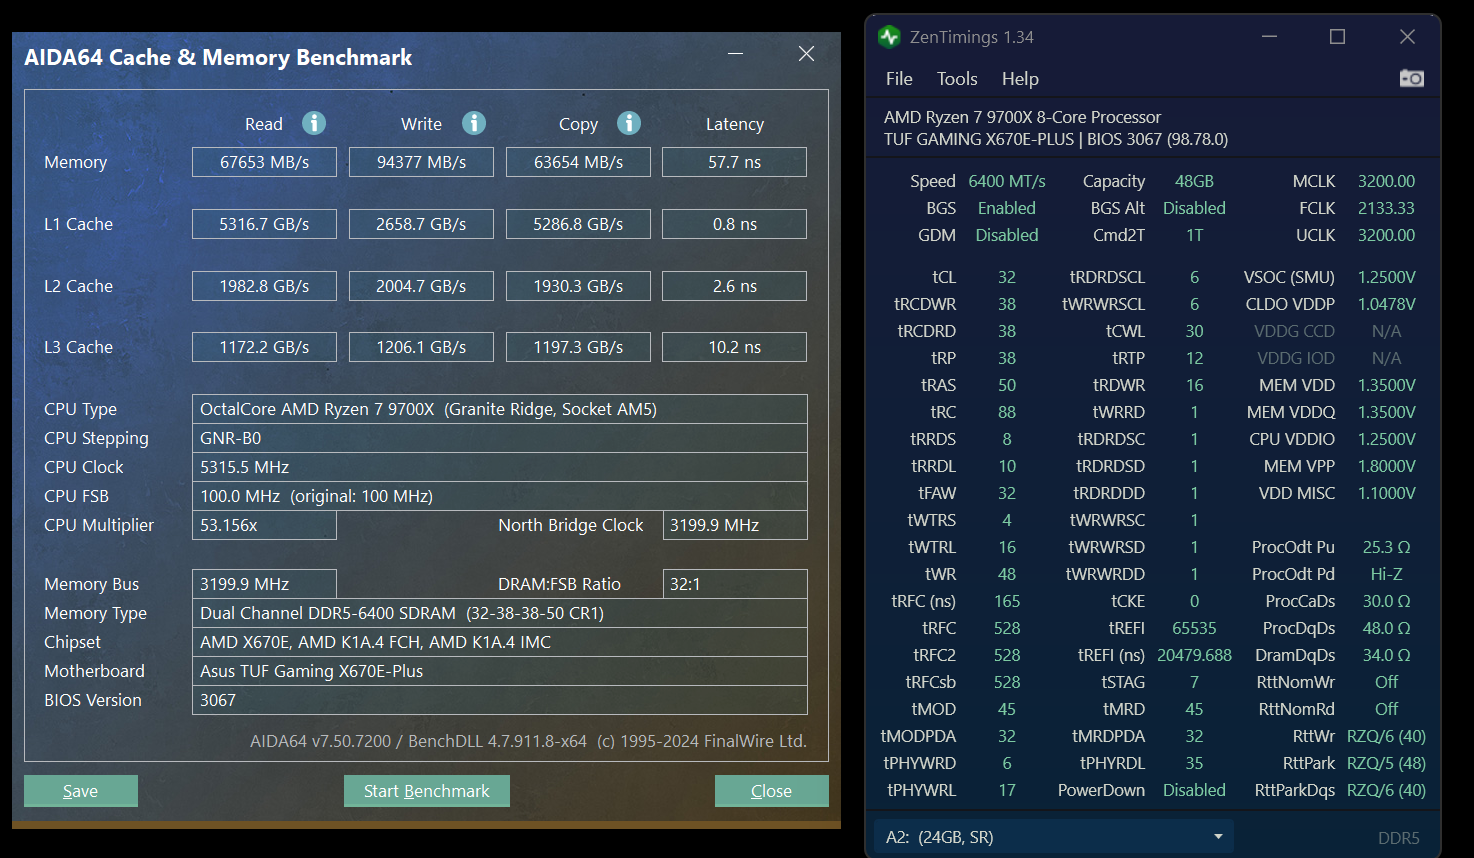Viewport: 1474px width, 858px height.
Task: Click the L3 Cache Latency 10.2 ns field
Action: tap(735, 347)
